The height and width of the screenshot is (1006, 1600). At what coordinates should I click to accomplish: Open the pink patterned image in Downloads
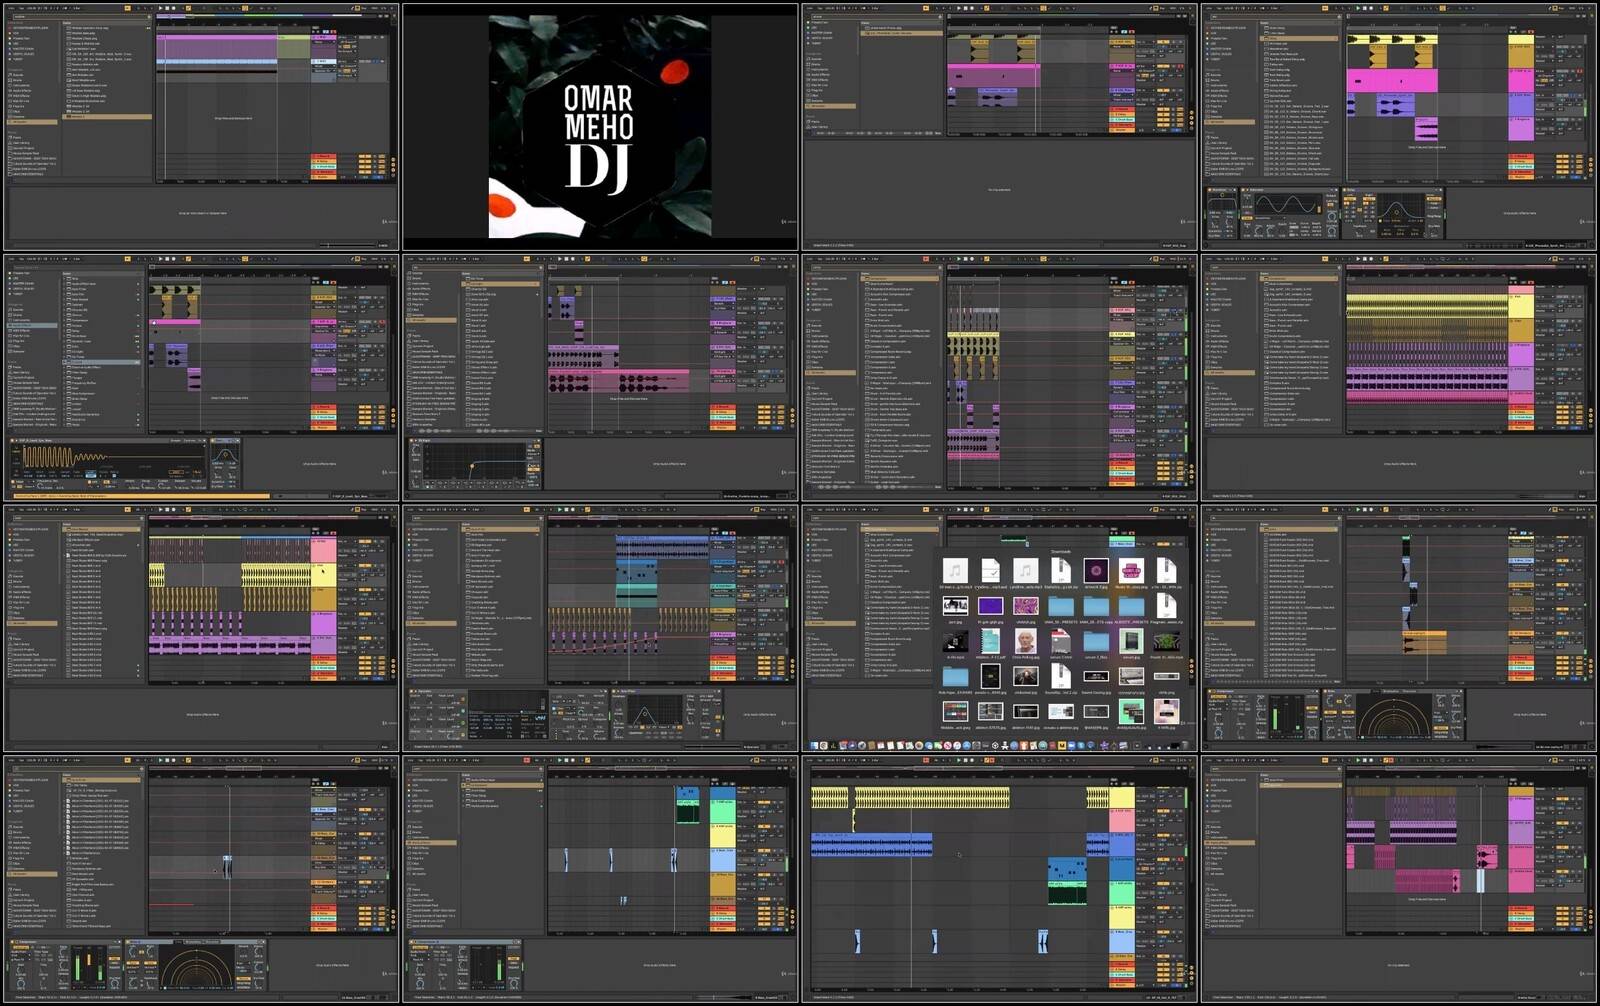[x=1026, y=606]
